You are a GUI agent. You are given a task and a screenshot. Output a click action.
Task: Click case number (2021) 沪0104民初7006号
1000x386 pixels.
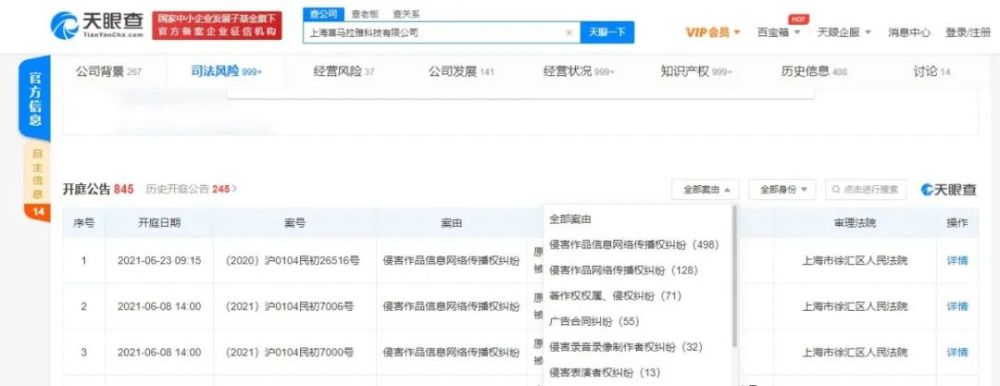290,306
